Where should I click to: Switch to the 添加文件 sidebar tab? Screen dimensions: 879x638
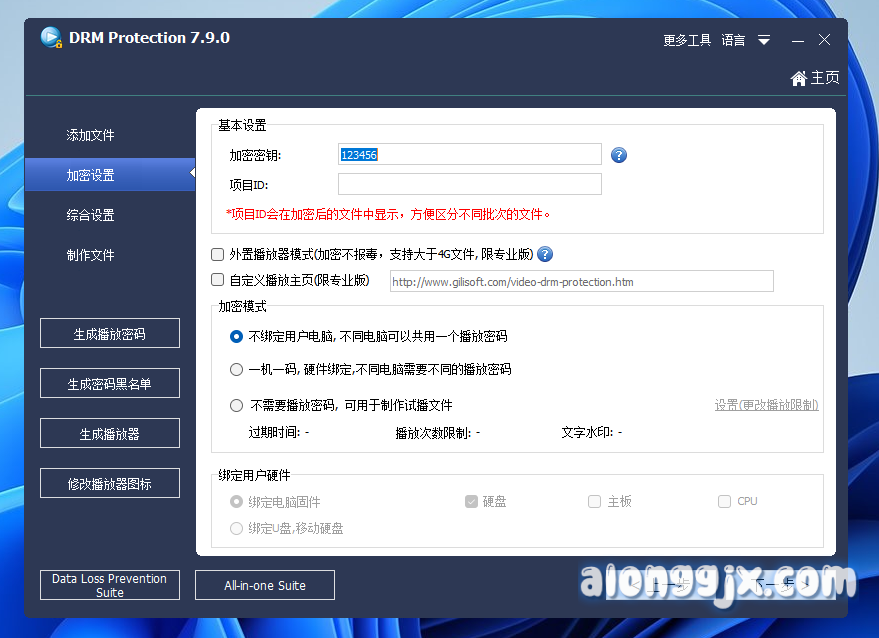[x=91, y=135]
